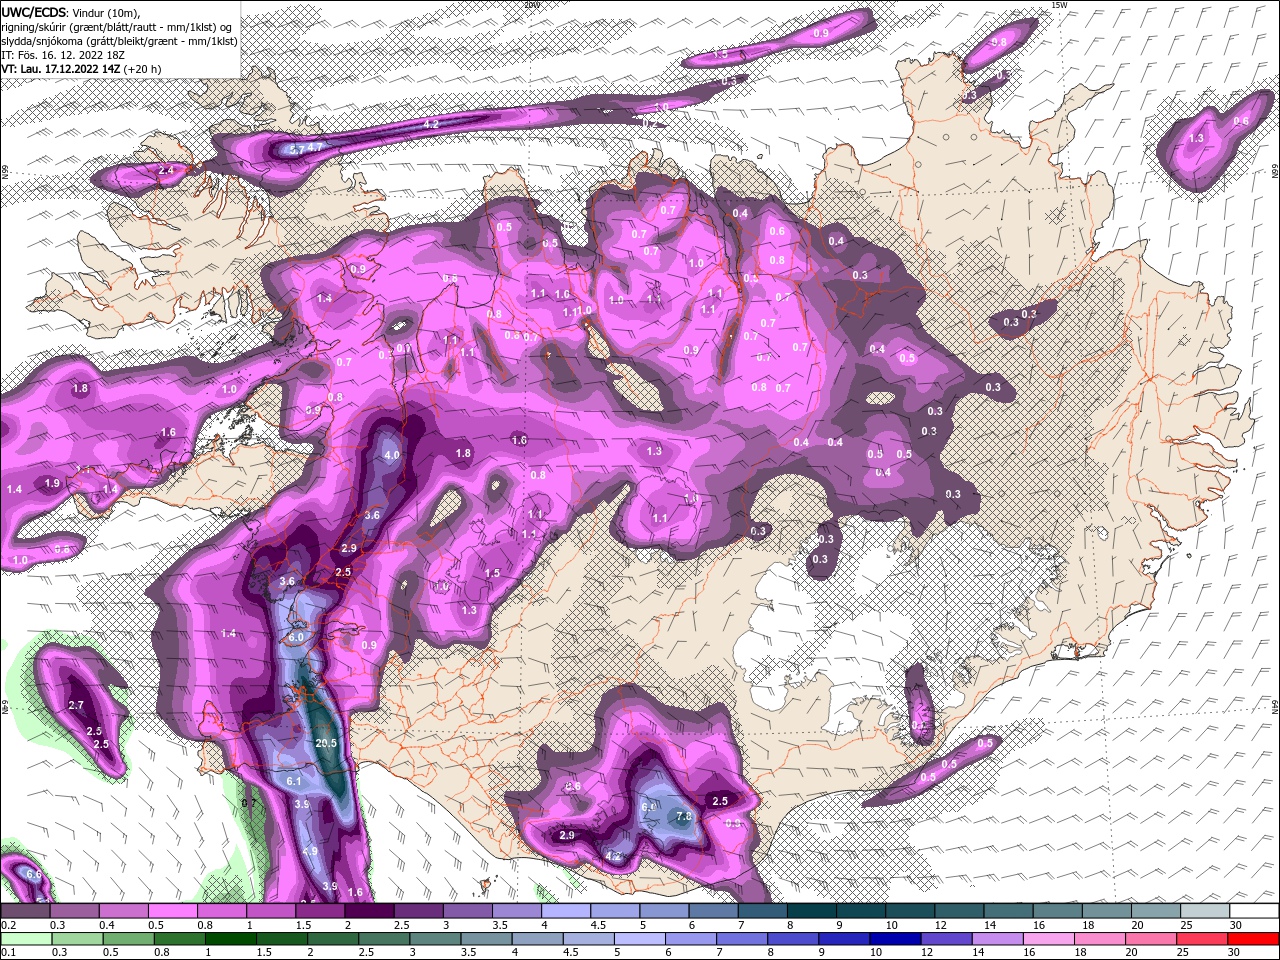Screen dimensions: 1280x960
Task: Click the 'Vindur (10m)' text in the header
Action: point(107,12)
